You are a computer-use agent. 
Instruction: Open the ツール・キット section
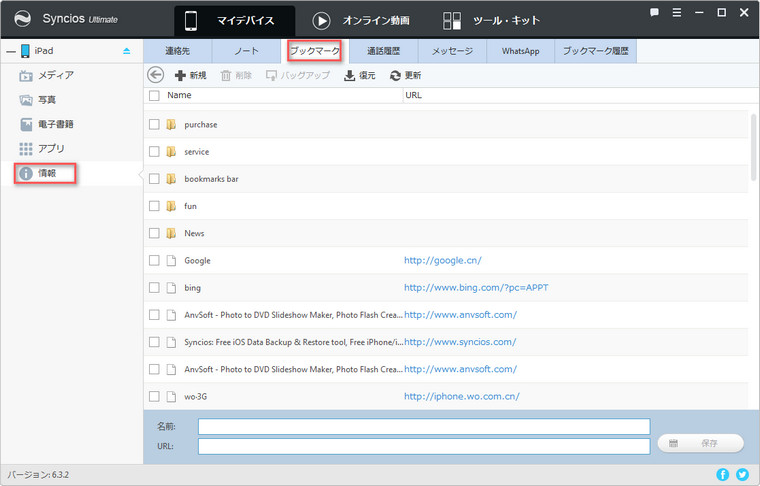[491, 21]
